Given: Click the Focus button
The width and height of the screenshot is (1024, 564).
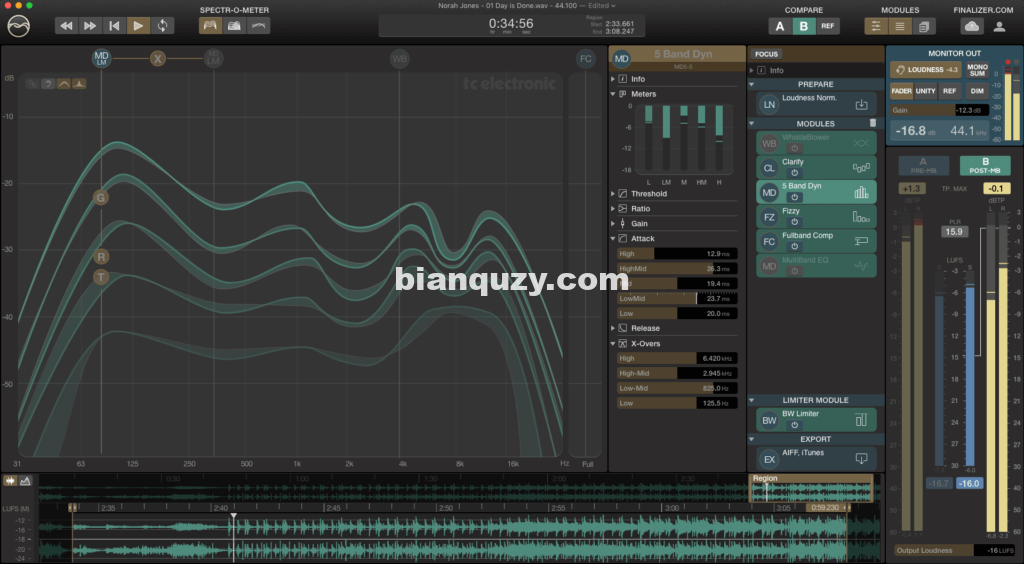Looking at the screenshot, I should [766, 54].
